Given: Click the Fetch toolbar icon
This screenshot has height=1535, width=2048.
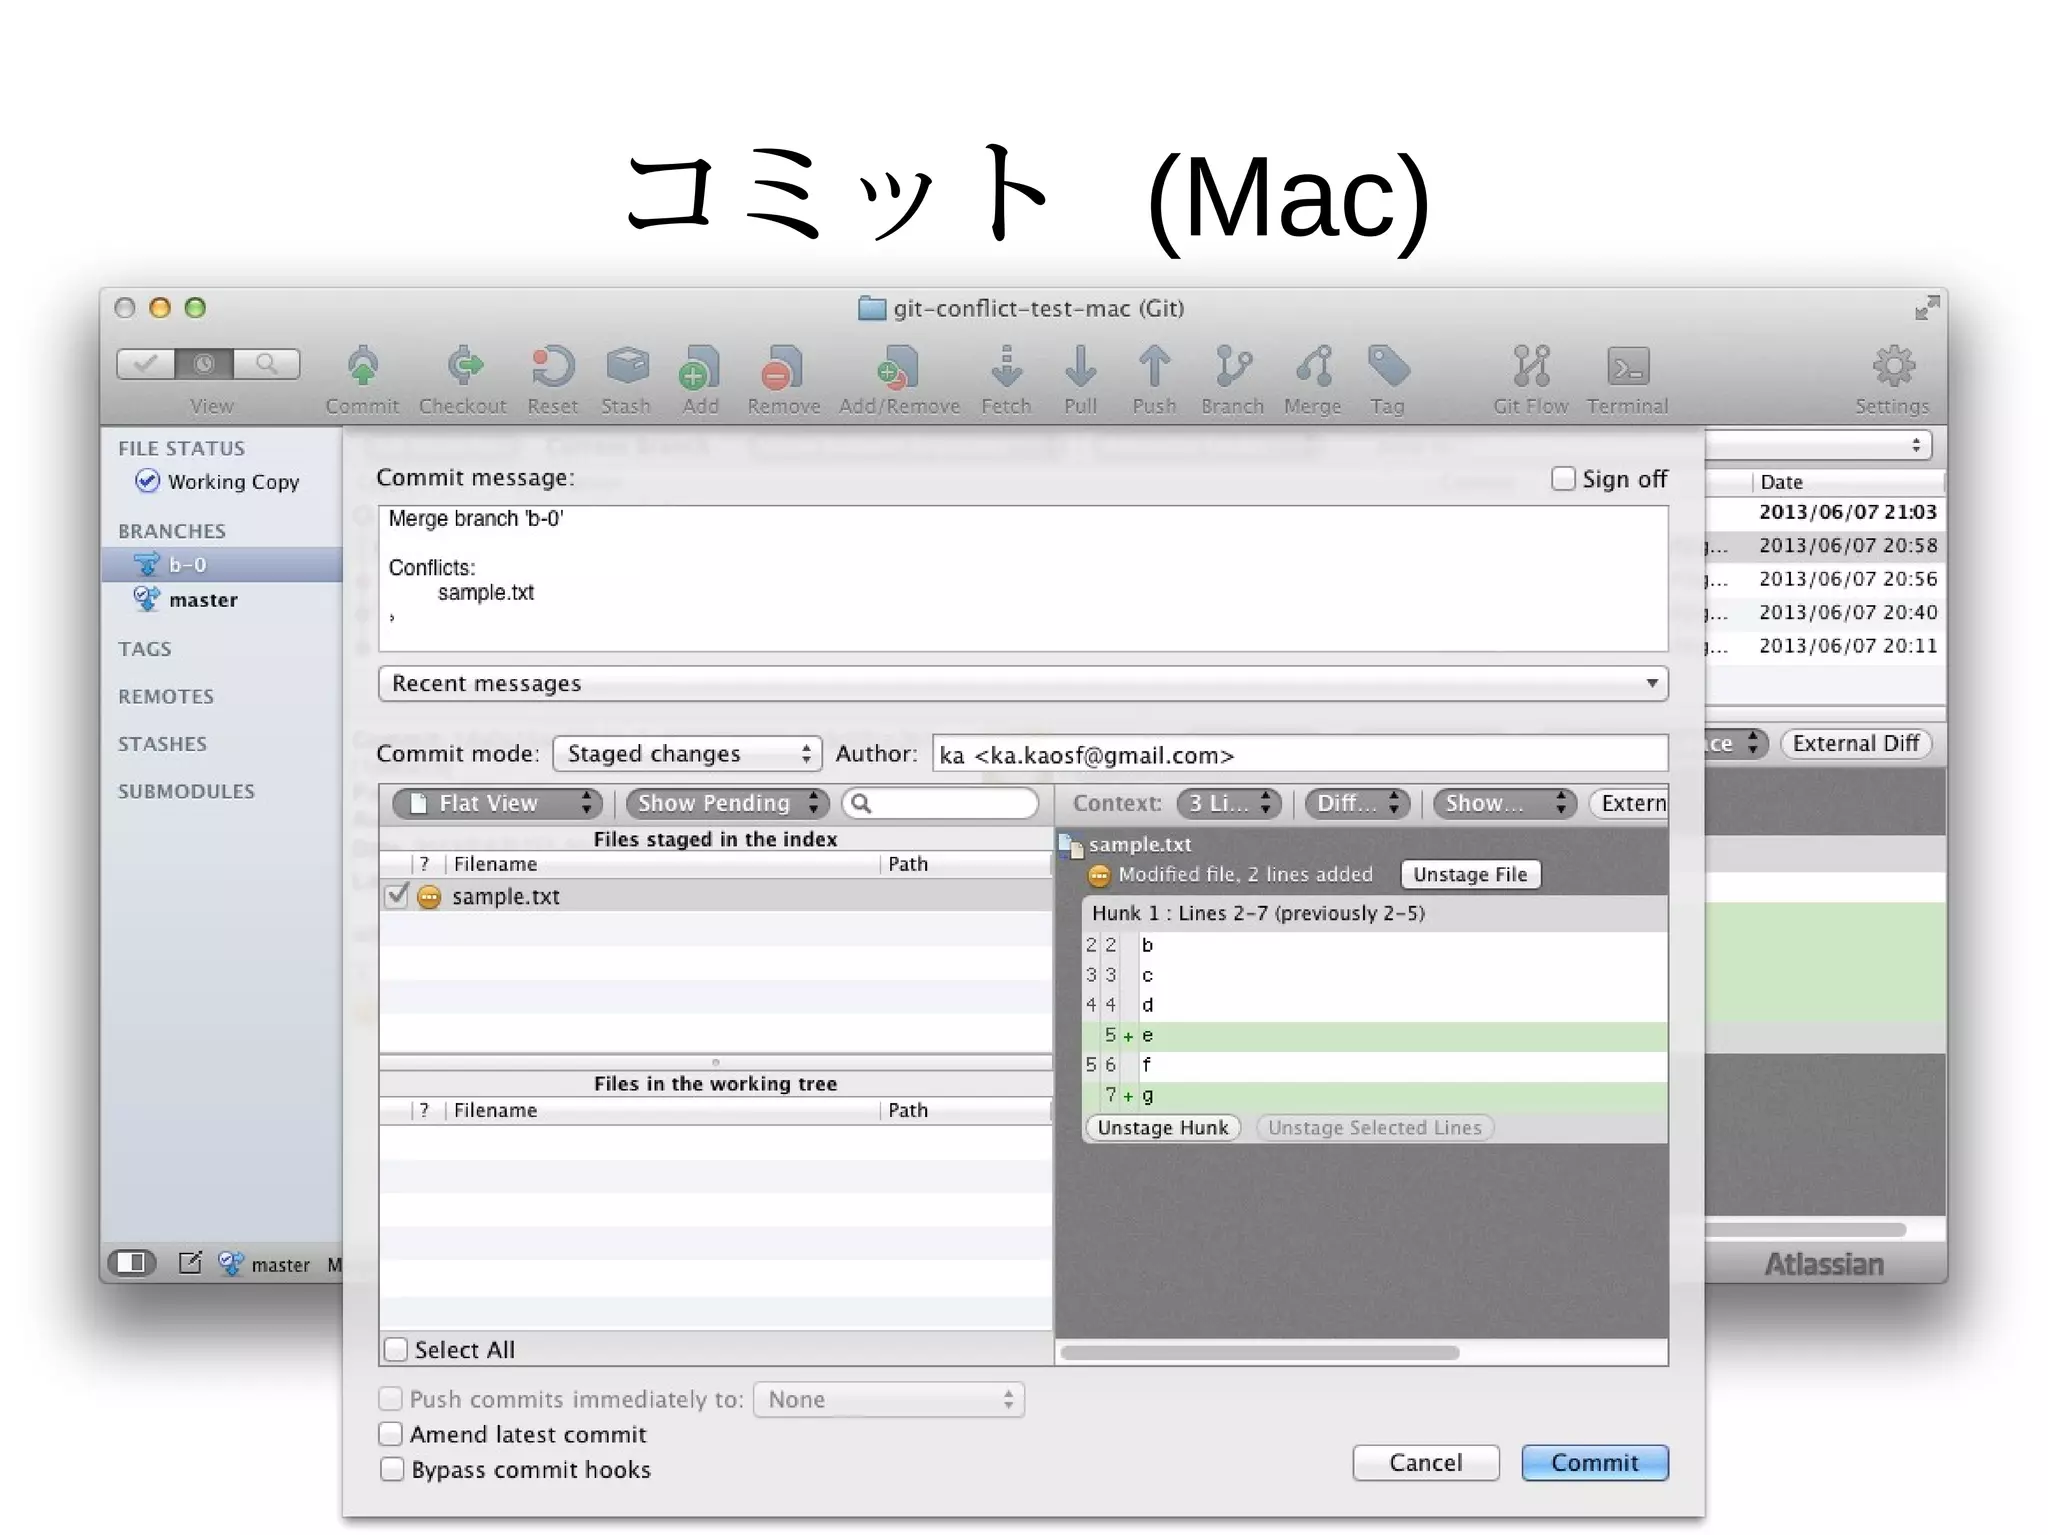Looking at the screenshot, I should pos(1006,368).
